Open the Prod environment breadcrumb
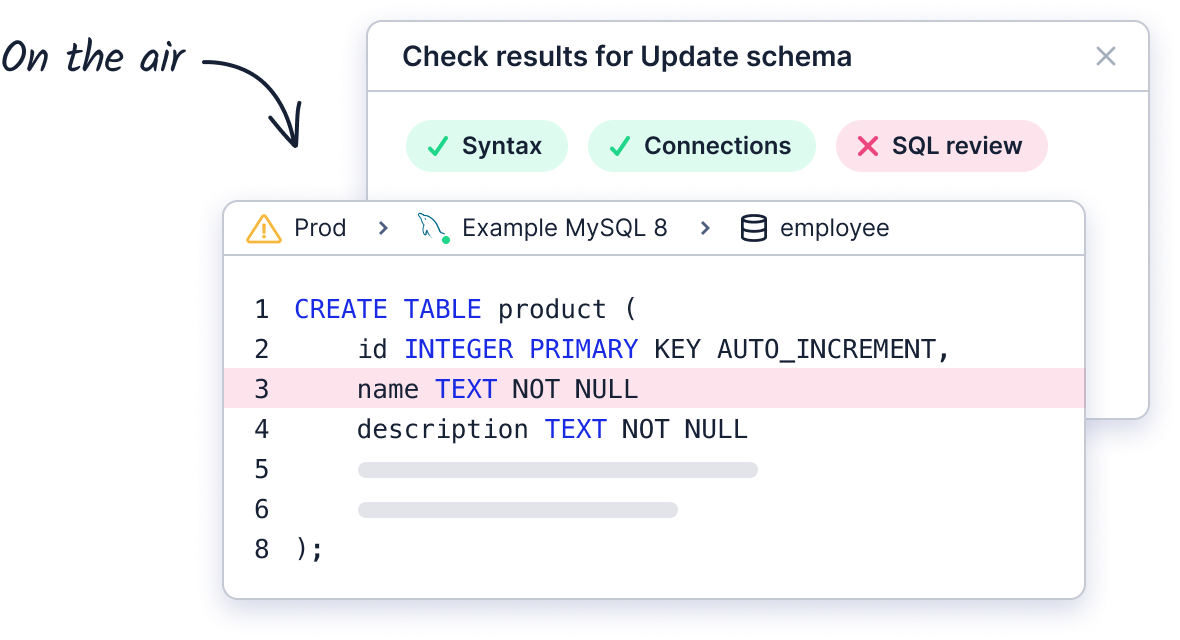This screenshot has width=1180, height=640. point(320,228)
